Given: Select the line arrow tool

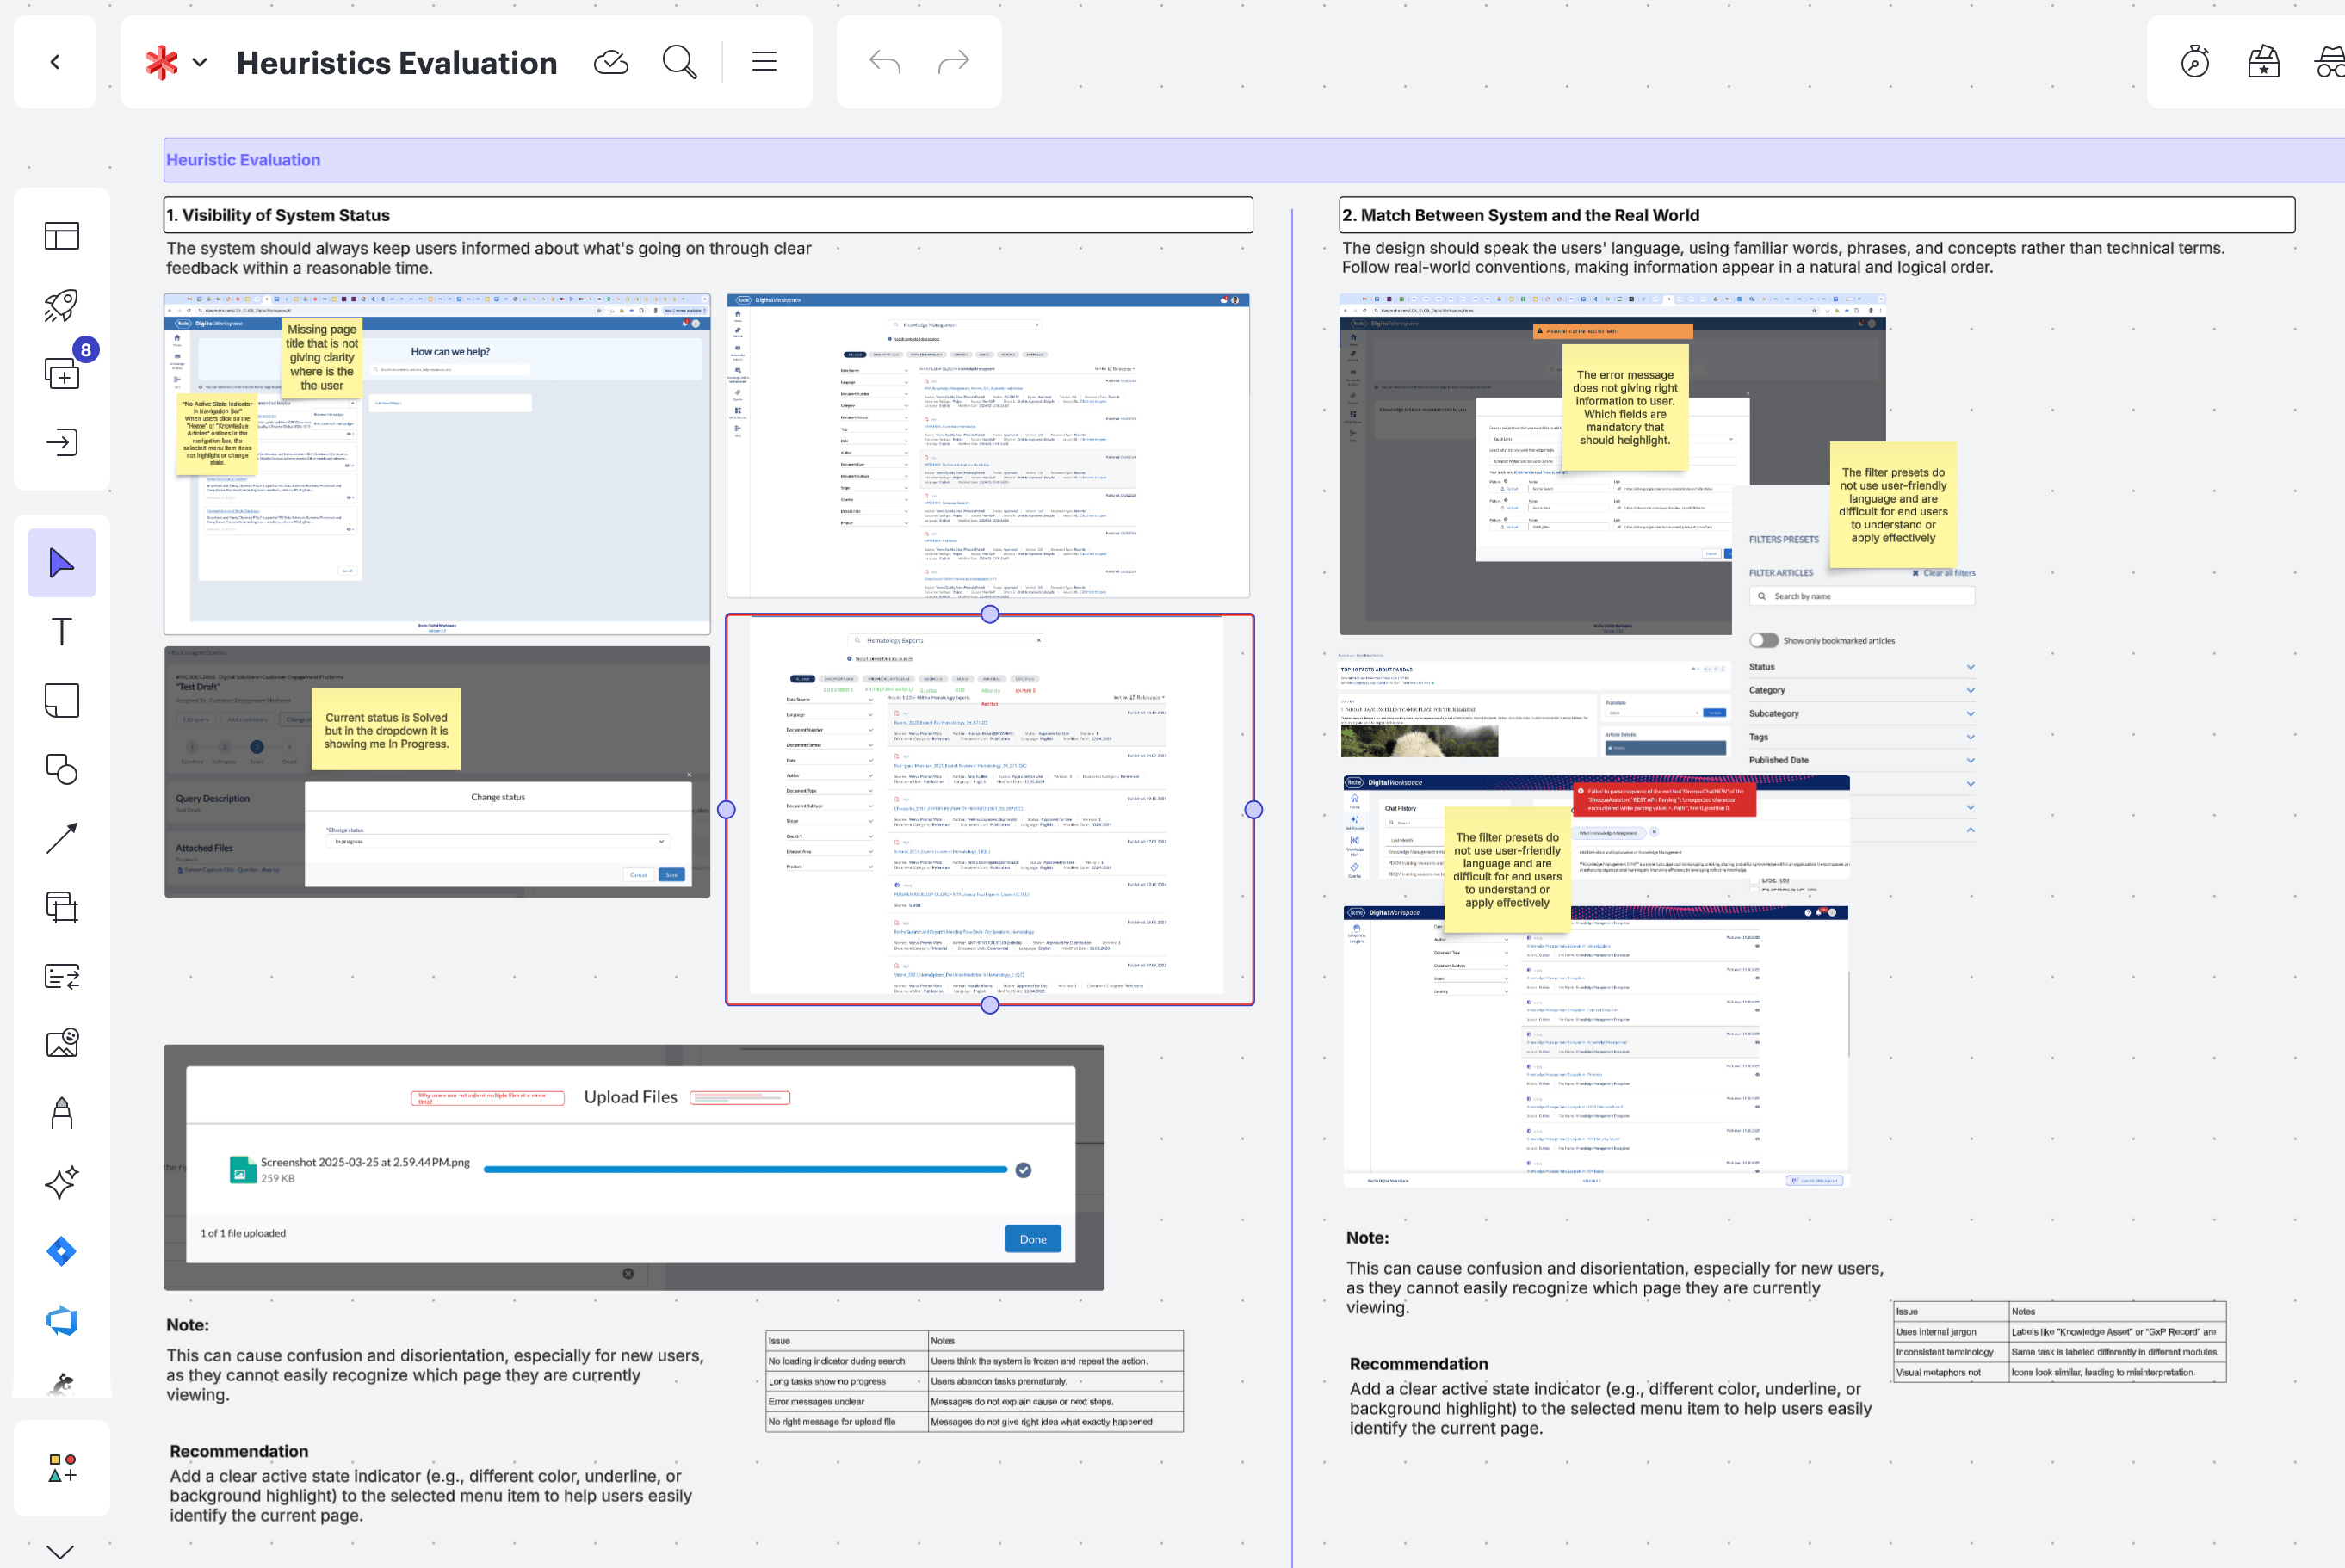Looking at the screenshot, I should [62, 838].
